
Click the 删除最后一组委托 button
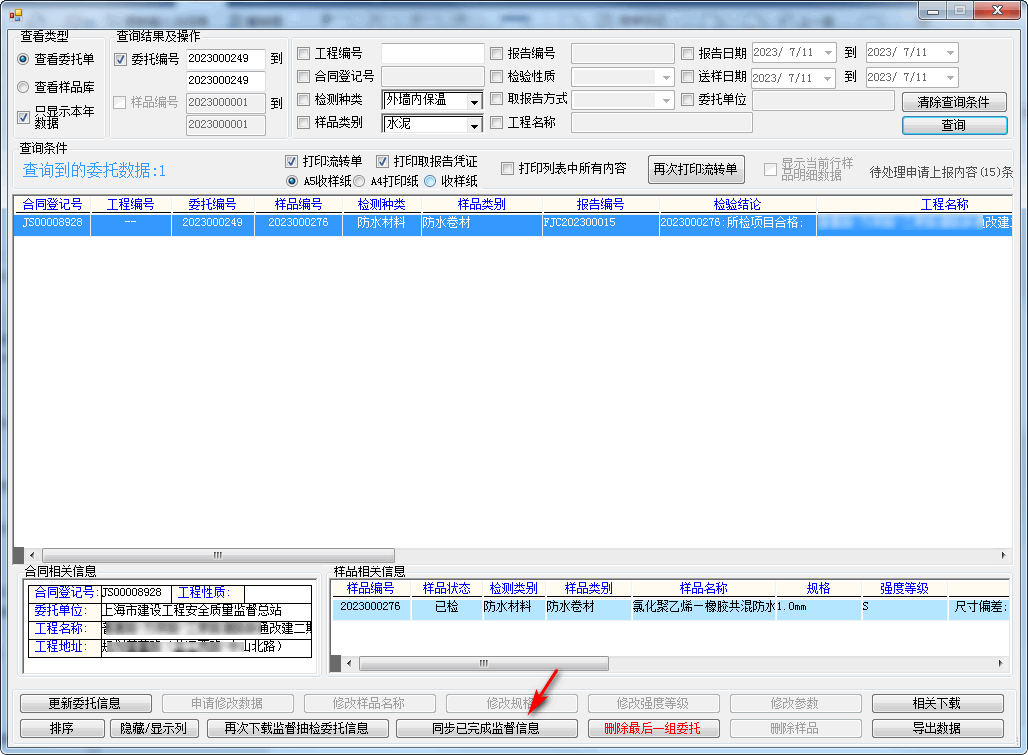click(653, 728)
